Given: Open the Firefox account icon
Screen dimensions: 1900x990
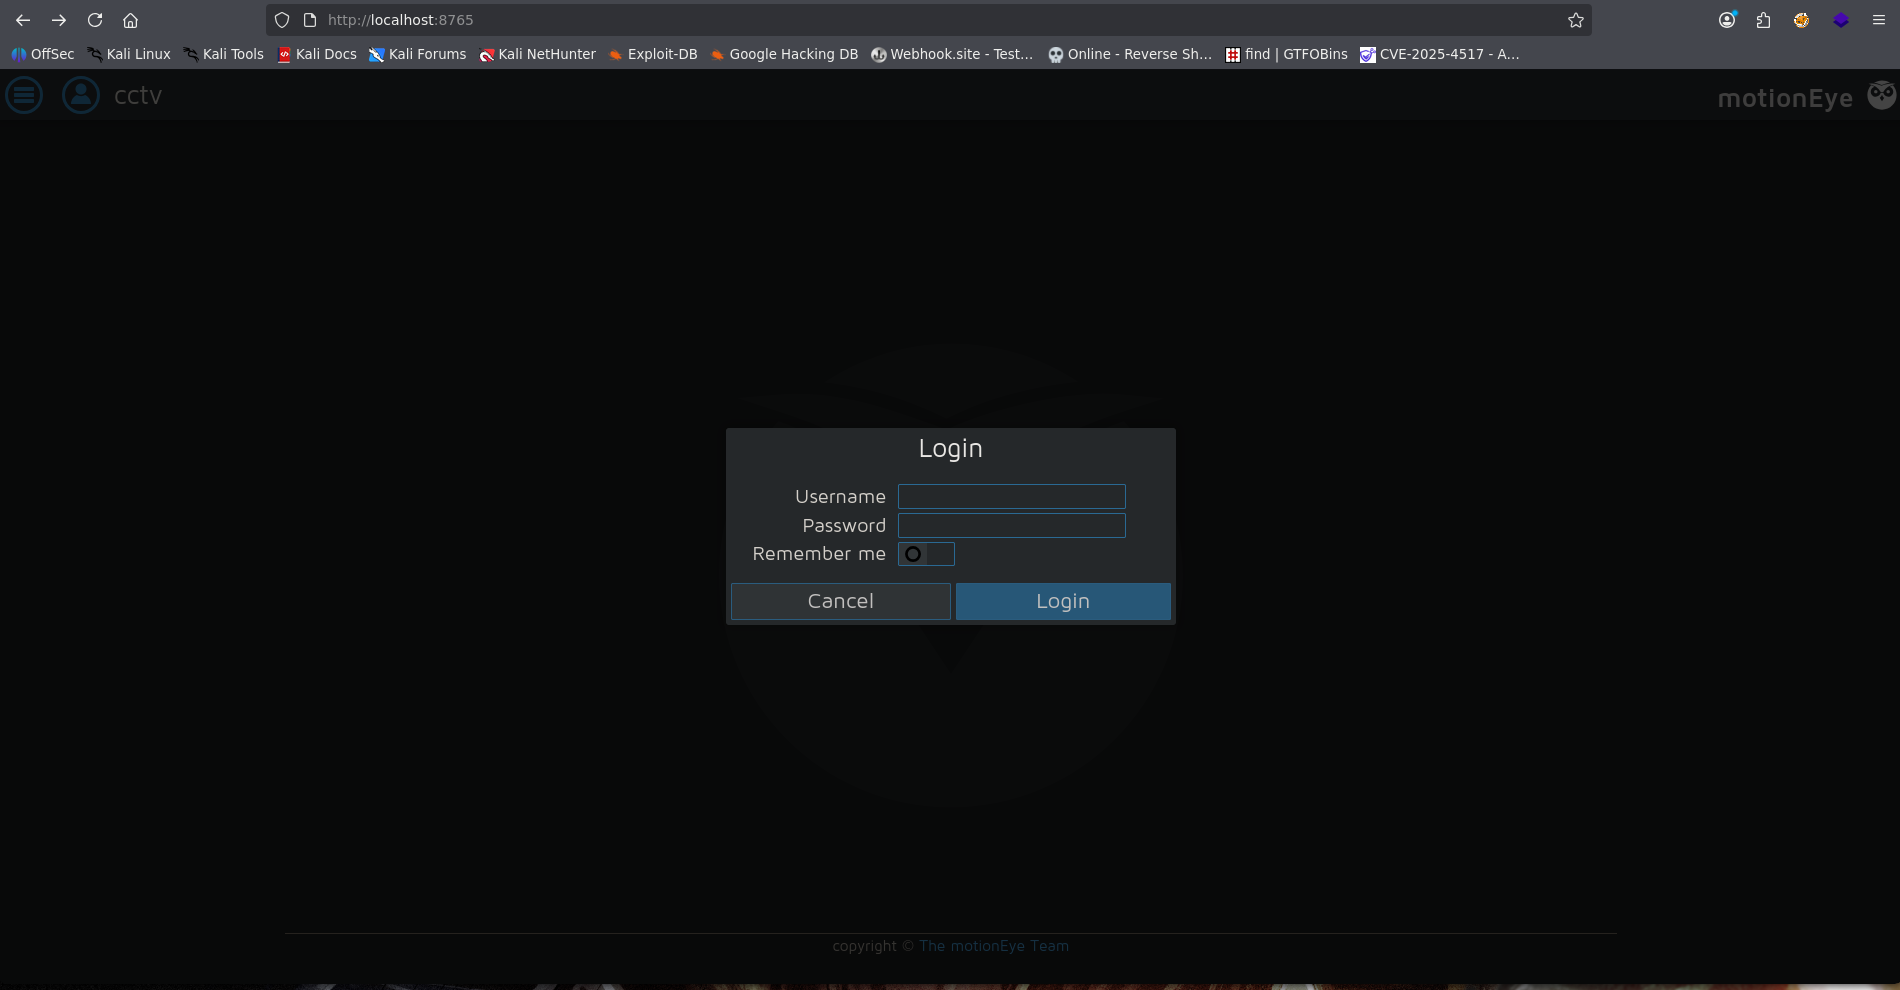Looking at the screenshot, I should point(1727,20).
